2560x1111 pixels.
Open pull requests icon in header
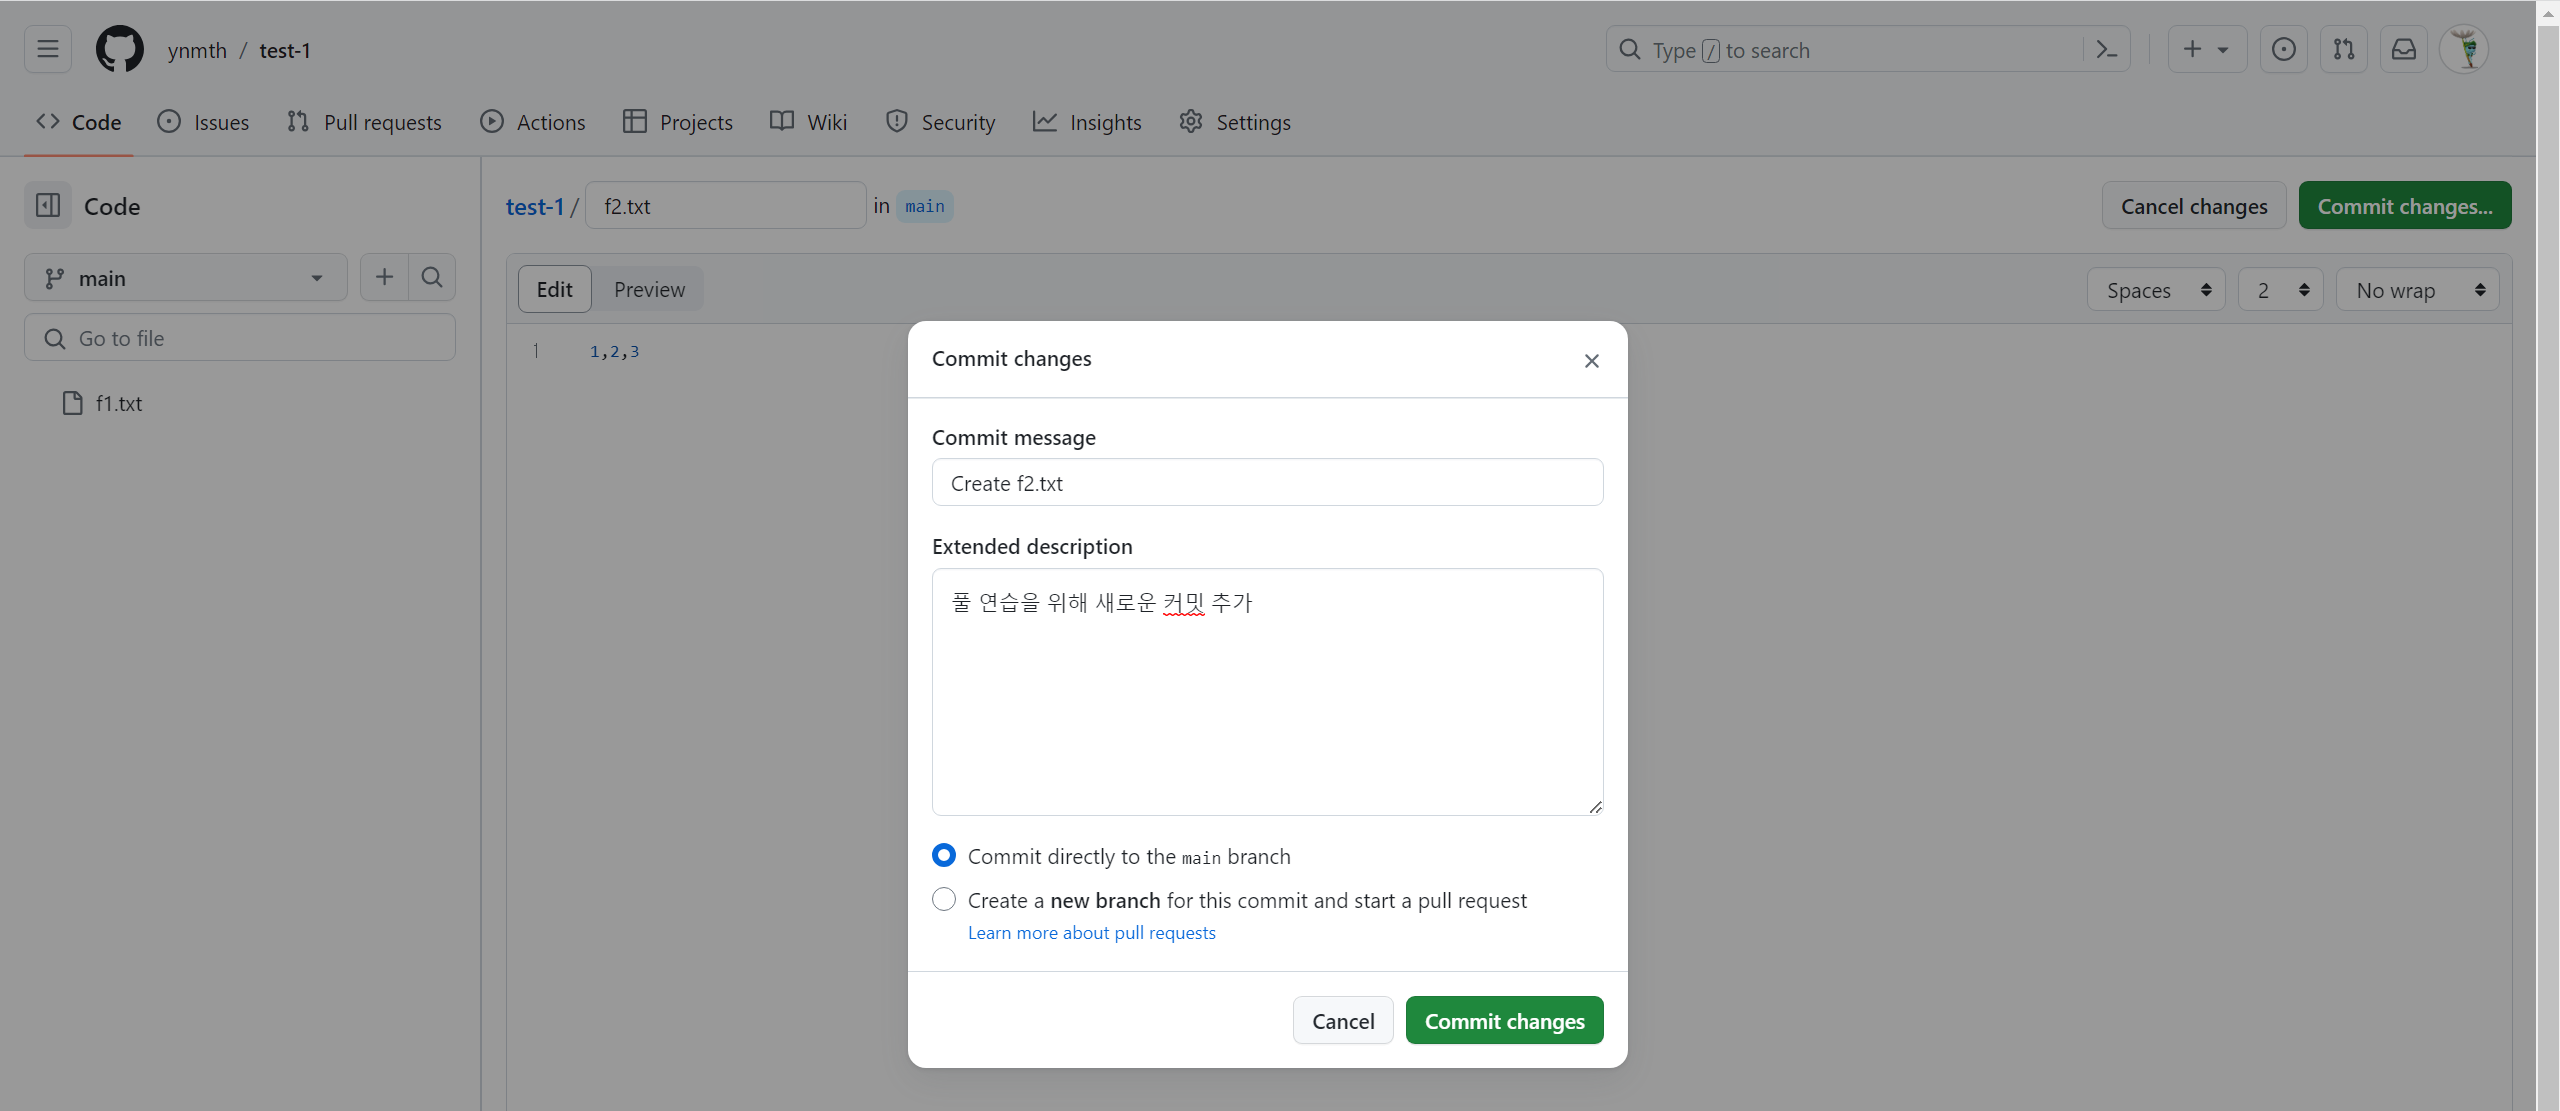(2343, 49)
